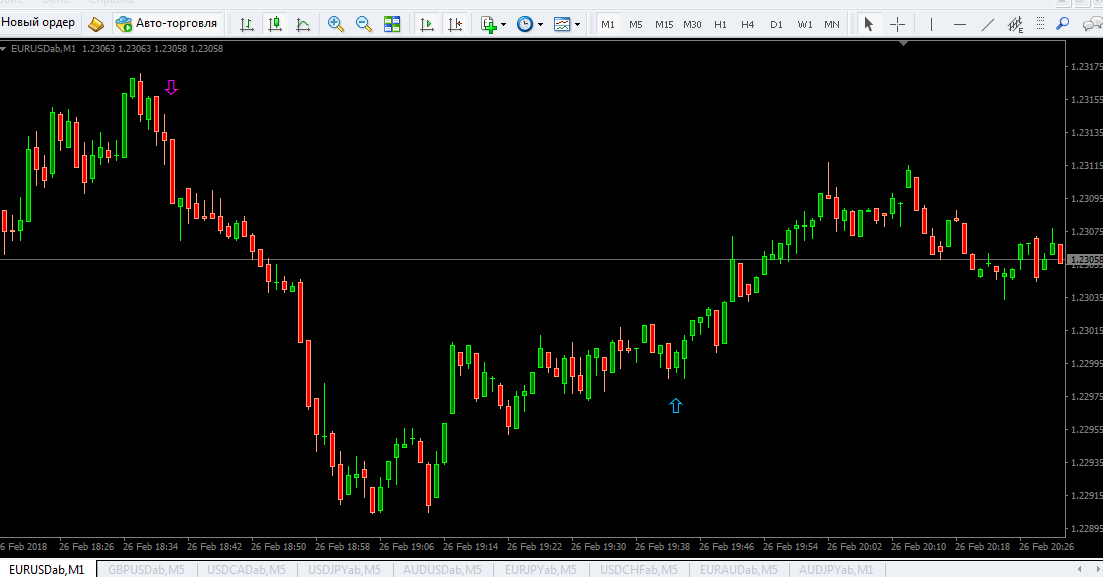This screenshot has width=1103, height=577.
Task: Open the Новый ордер dialog
Action: (39, 23)
